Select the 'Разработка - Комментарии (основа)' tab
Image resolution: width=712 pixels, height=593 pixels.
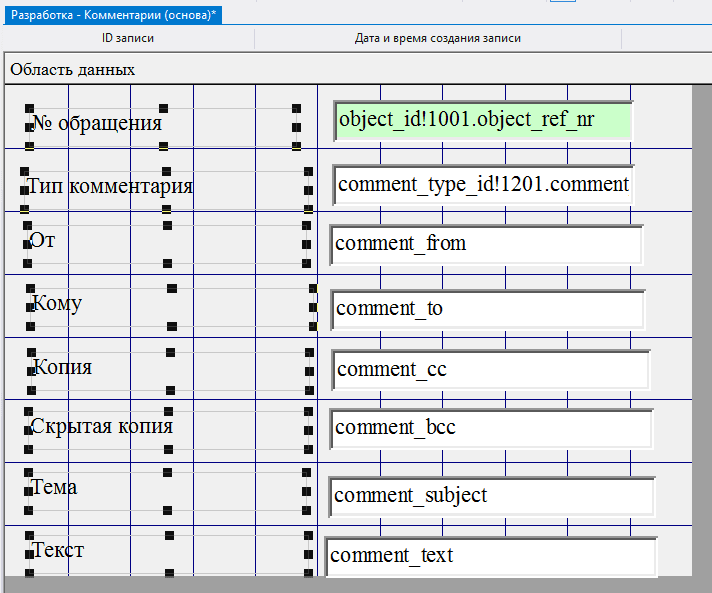coord(112,15)
